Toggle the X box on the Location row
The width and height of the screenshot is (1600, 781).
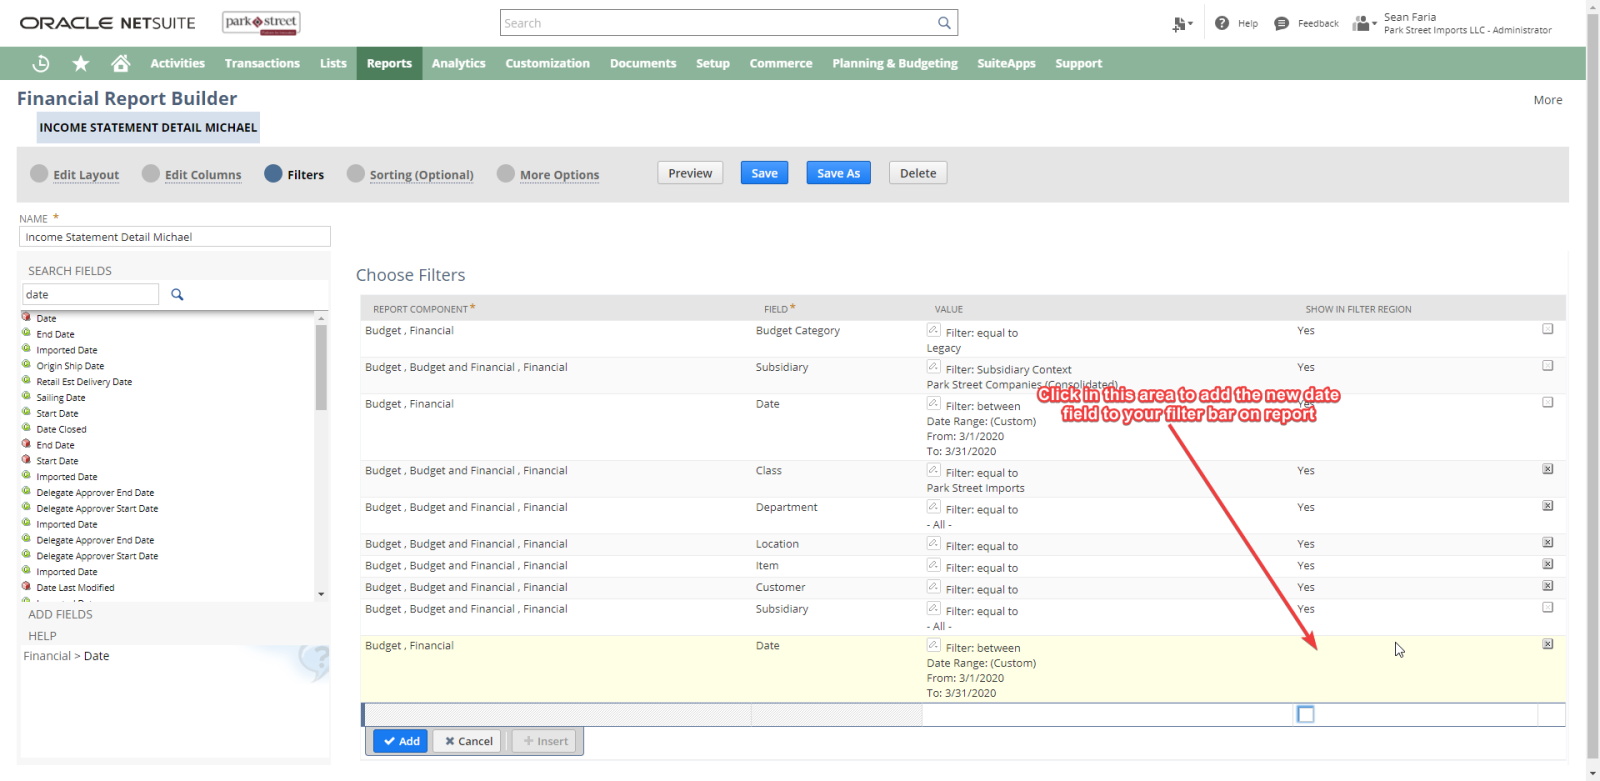point(1548,543)
